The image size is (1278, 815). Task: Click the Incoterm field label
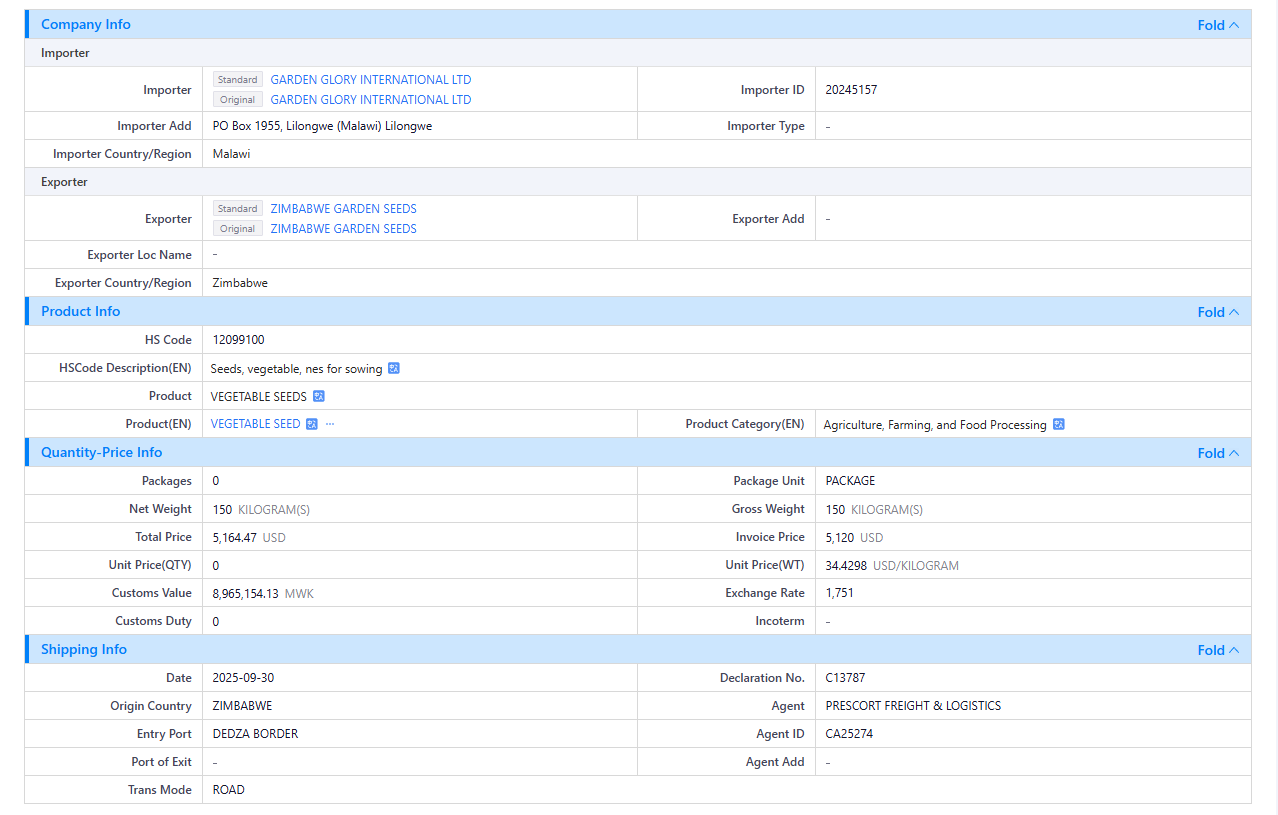(x=780, y=621)
